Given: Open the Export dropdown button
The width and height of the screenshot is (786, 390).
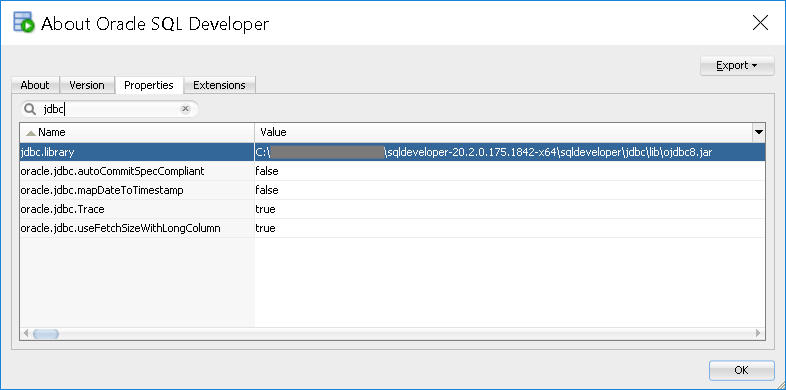Looking at the screenshot, I should click(x=737, y=66).
